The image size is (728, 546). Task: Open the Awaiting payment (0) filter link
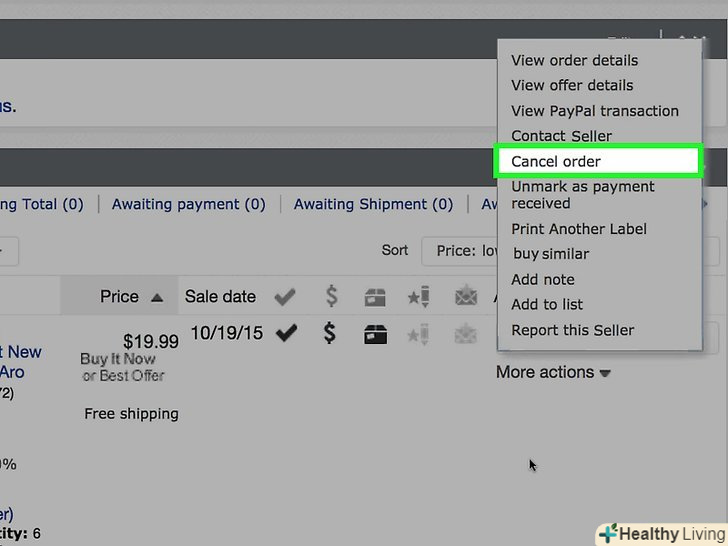pos(188,204)
